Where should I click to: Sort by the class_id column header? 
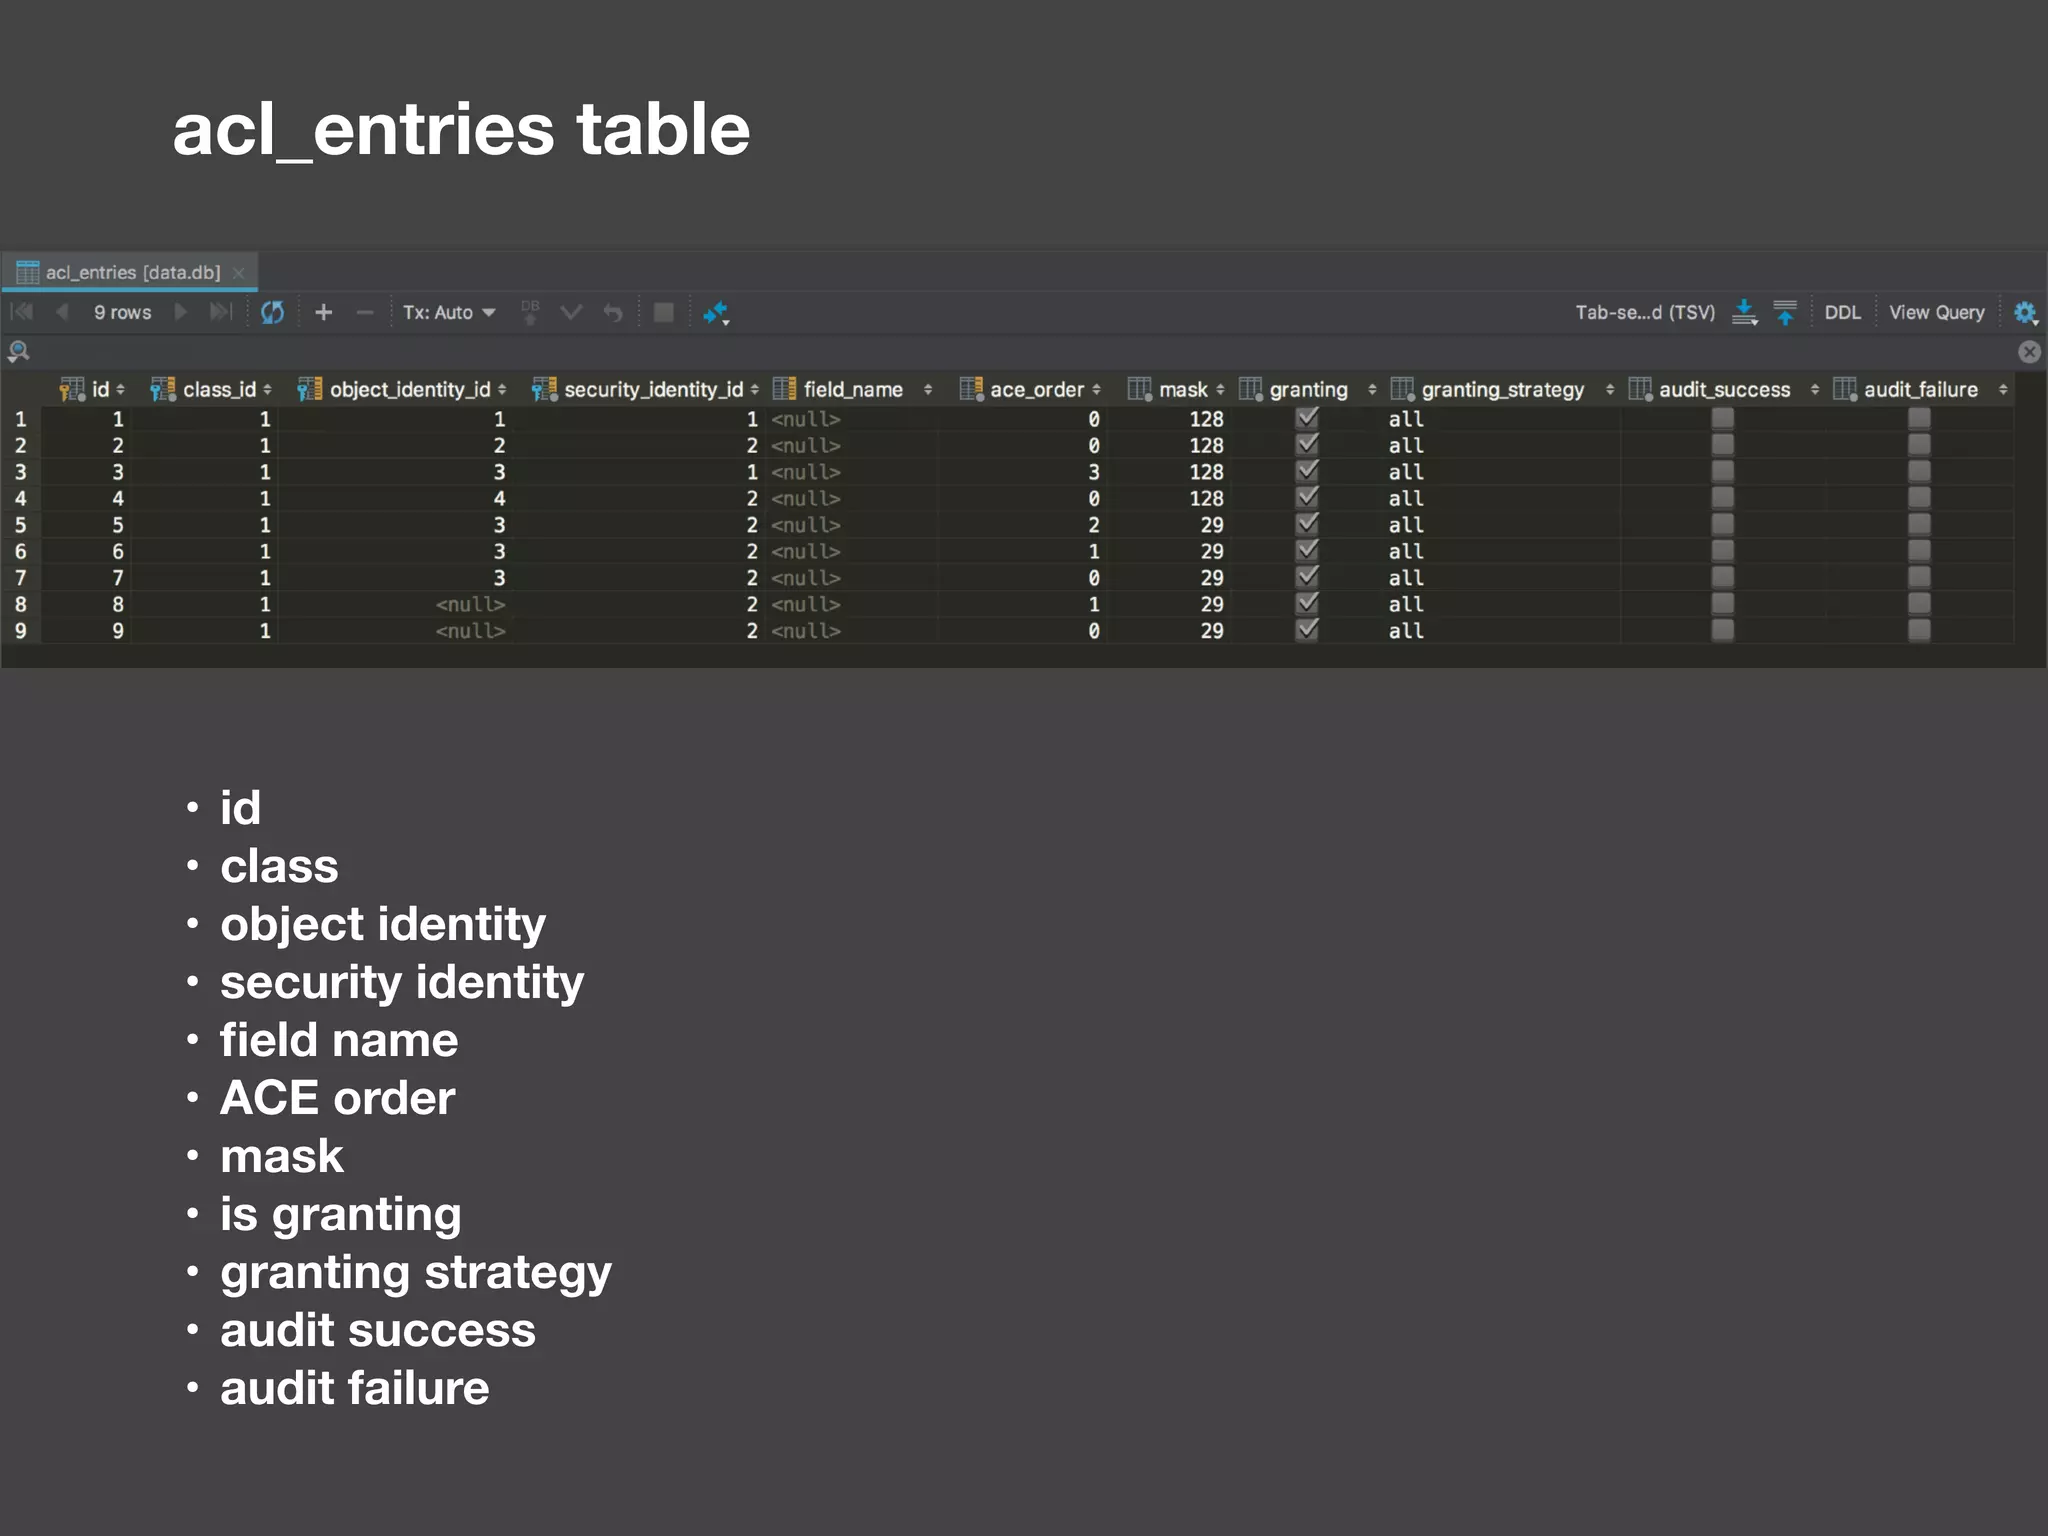click(211, 389)
